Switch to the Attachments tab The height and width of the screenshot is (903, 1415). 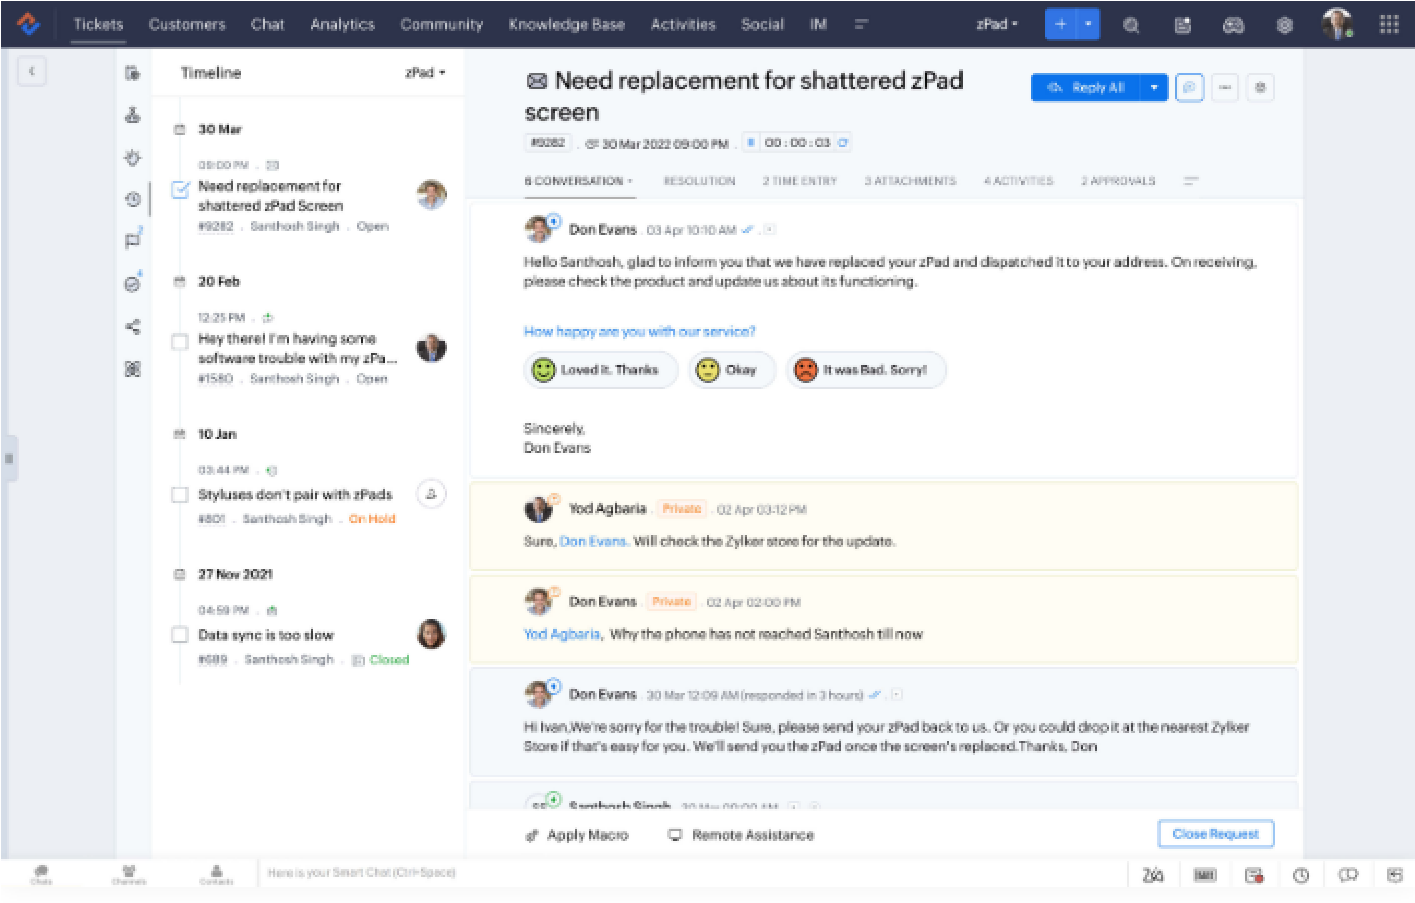click(x=908, y=180)
